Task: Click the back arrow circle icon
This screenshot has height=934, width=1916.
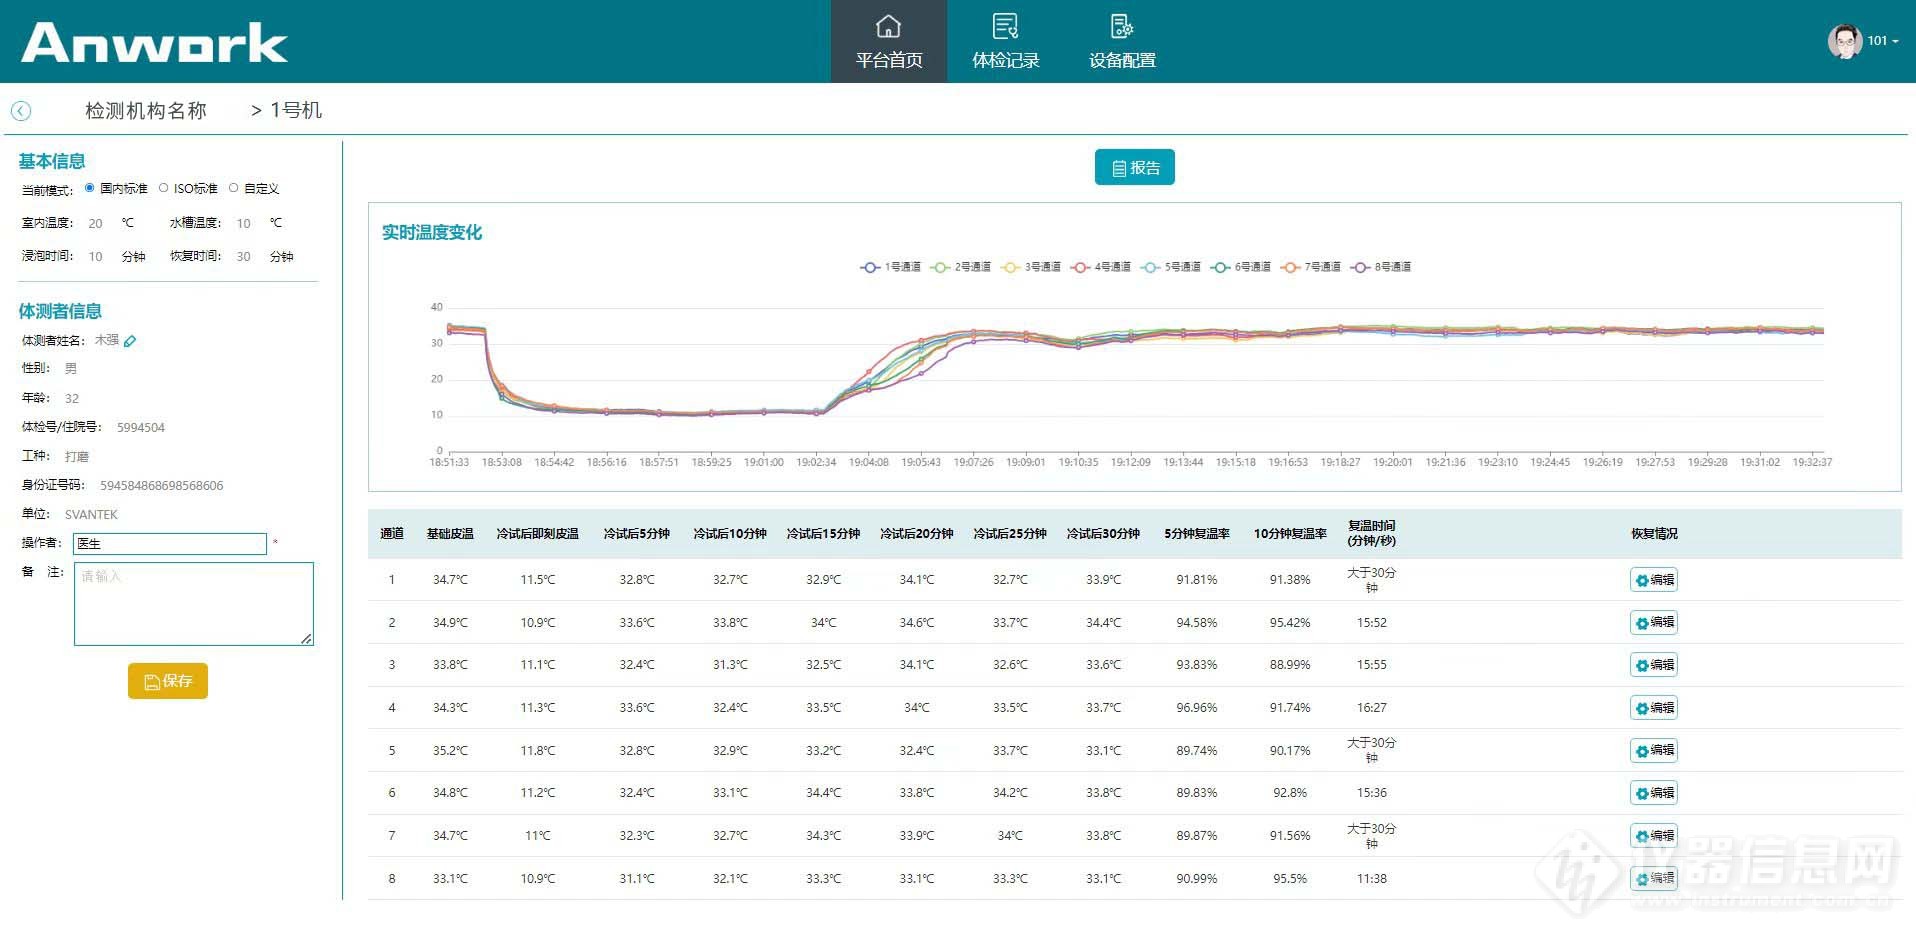Action: pyautogui.click(x=21, y=111)
